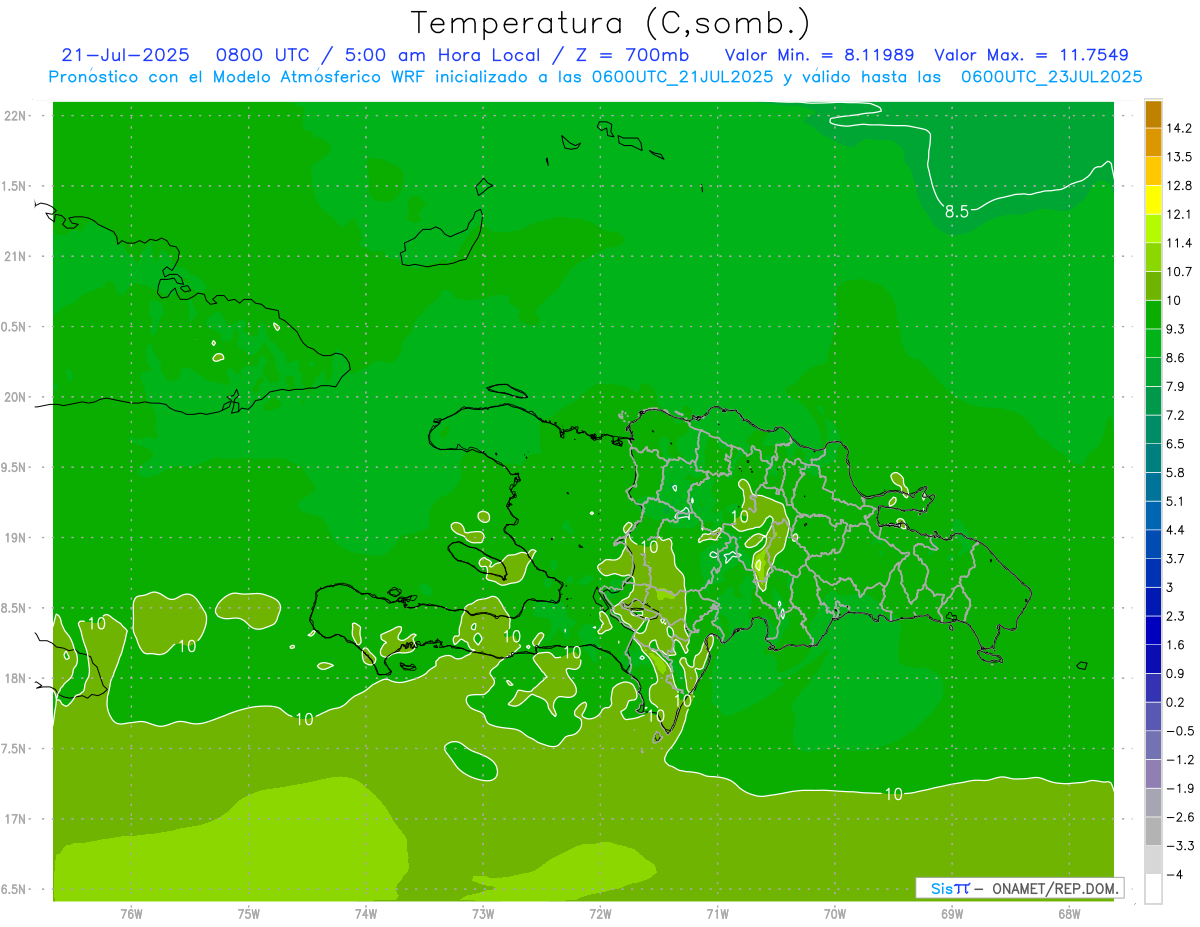Select the '69W' longitude tick label
Viewport: 1200px width, 927px height.
point(951,913)
